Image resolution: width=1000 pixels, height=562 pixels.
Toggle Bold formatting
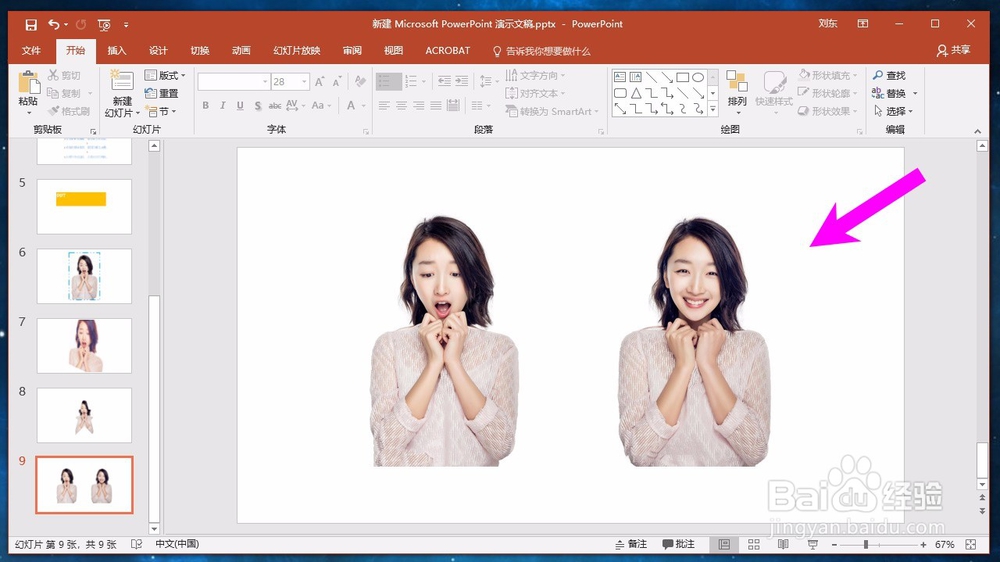tap(205, 105)
